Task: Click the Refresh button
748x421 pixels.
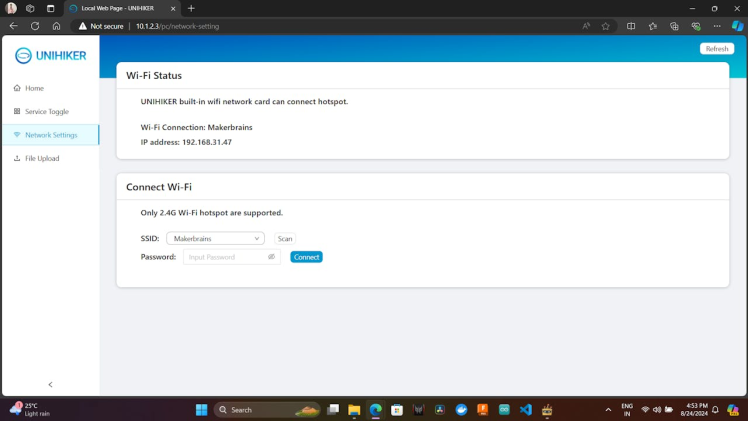Action: (717, 49)
